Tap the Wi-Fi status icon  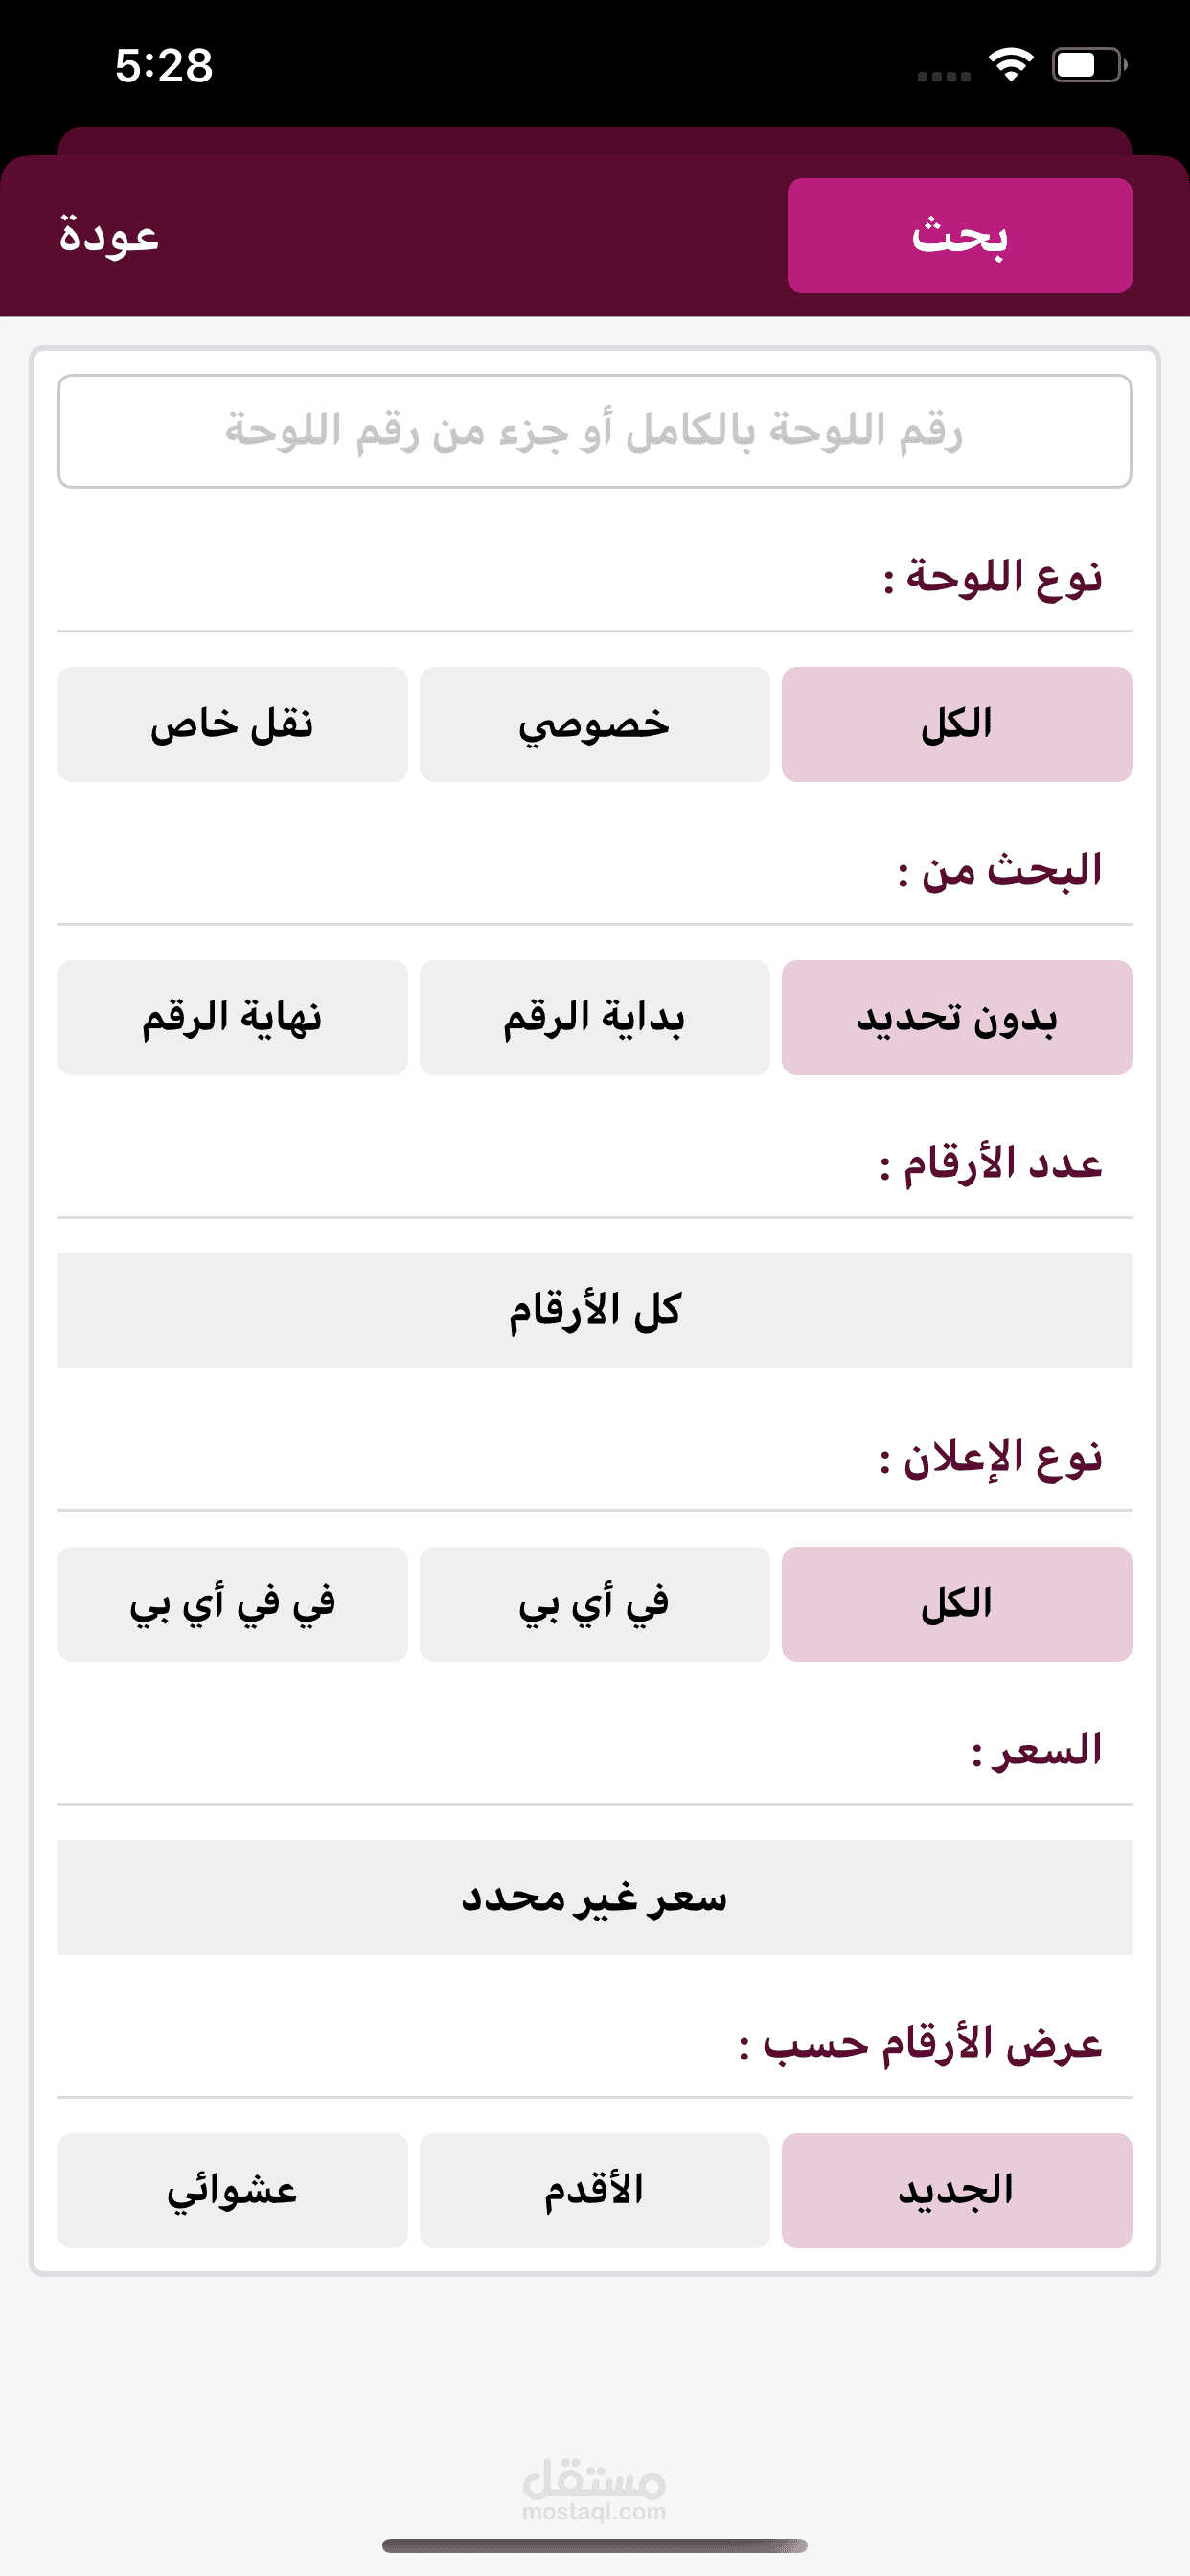pos(1010,65)
